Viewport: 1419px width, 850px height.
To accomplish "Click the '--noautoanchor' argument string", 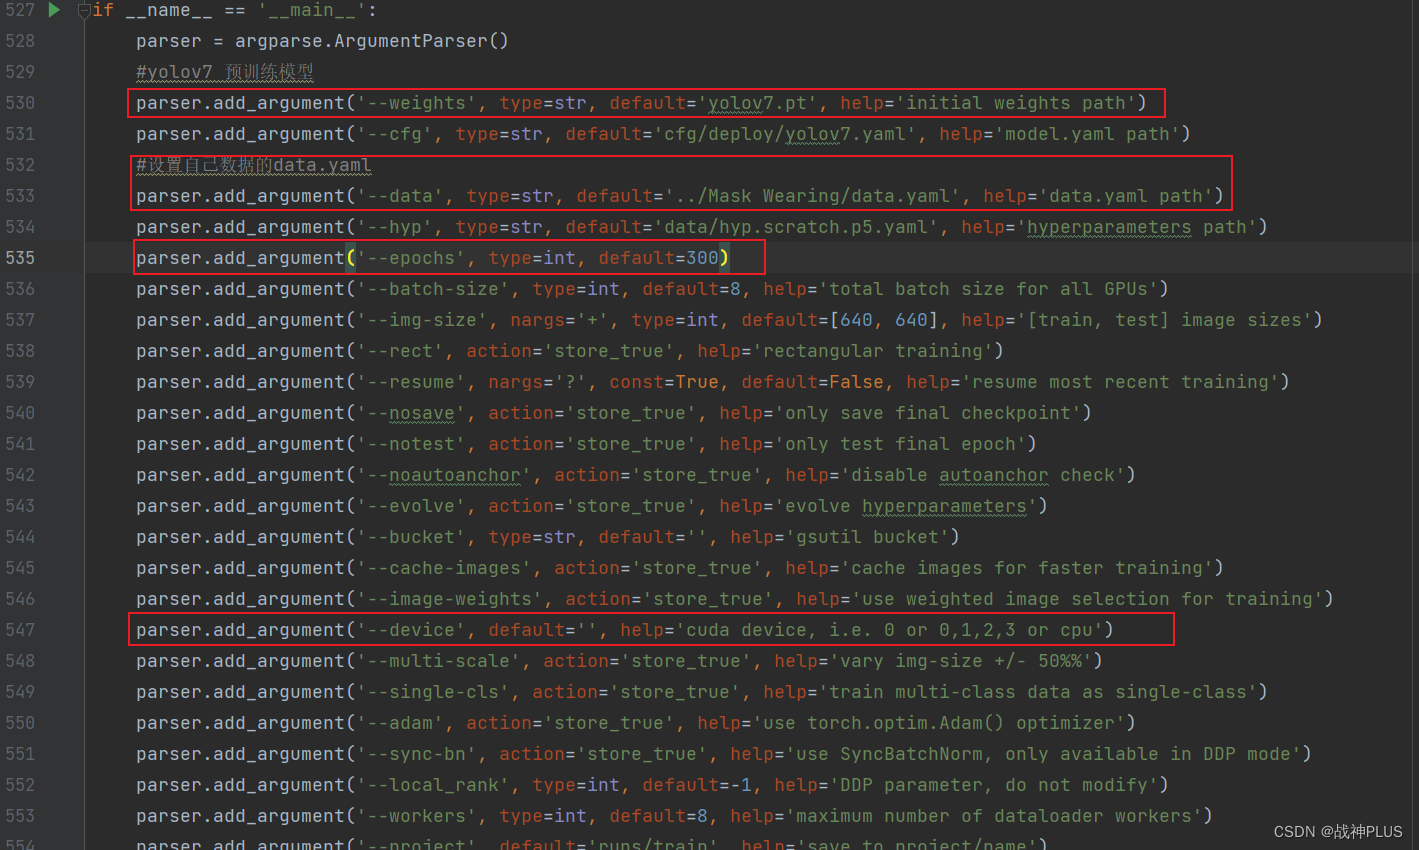I will click(x=444, y=475).
